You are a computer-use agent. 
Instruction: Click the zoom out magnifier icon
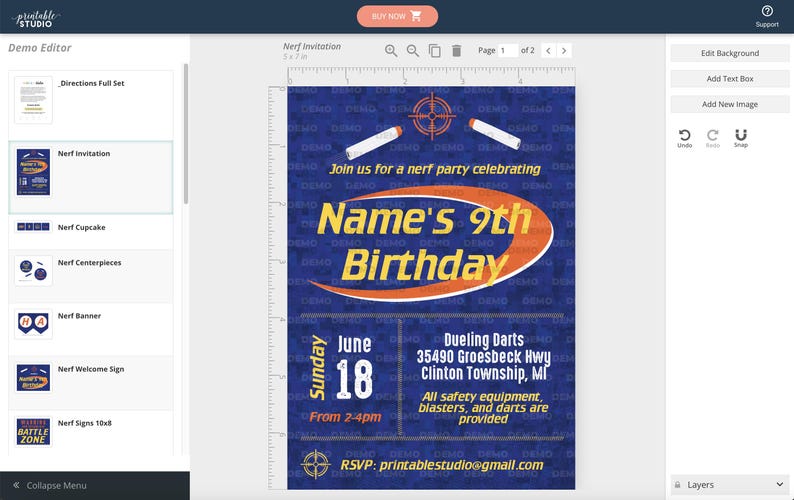[x=413, y=51]
